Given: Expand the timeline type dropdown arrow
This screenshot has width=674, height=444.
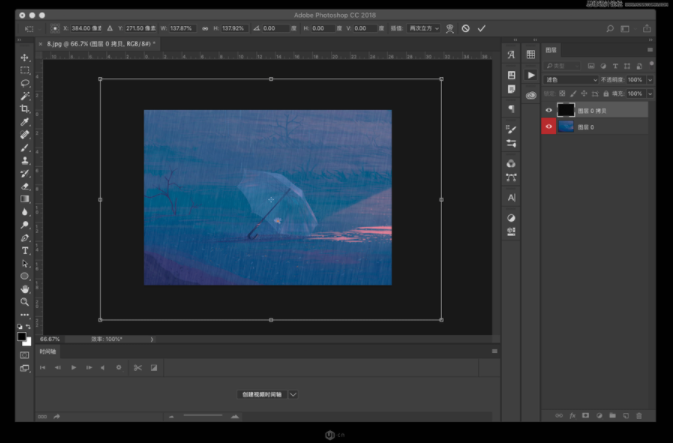Looking at the screenshot, I should (293, 395).
